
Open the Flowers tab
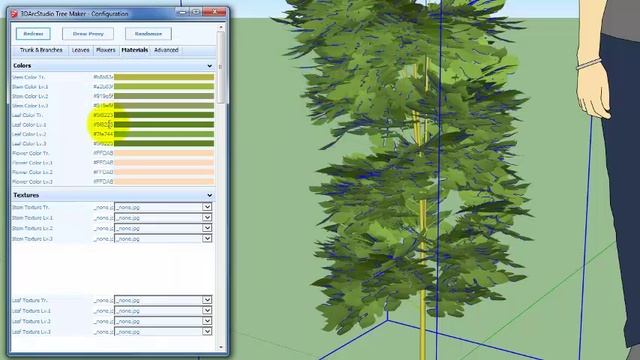click(x=106, y=50)
